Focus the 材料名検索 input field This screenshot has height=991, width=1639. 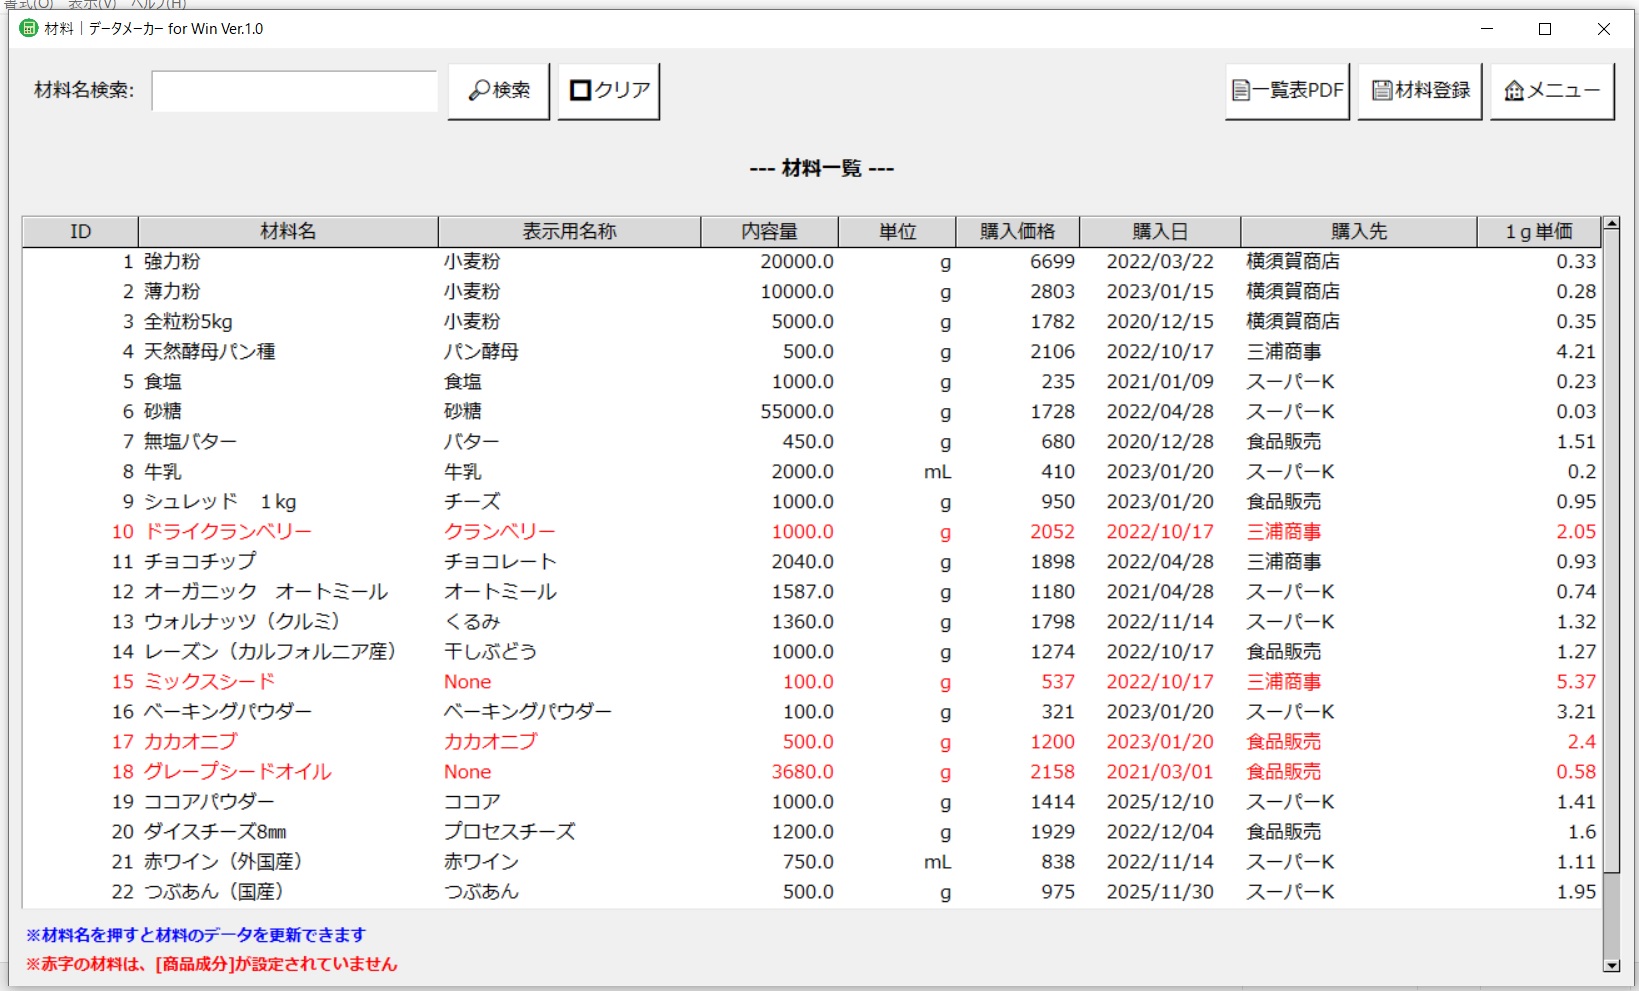[x=295, y=91]
